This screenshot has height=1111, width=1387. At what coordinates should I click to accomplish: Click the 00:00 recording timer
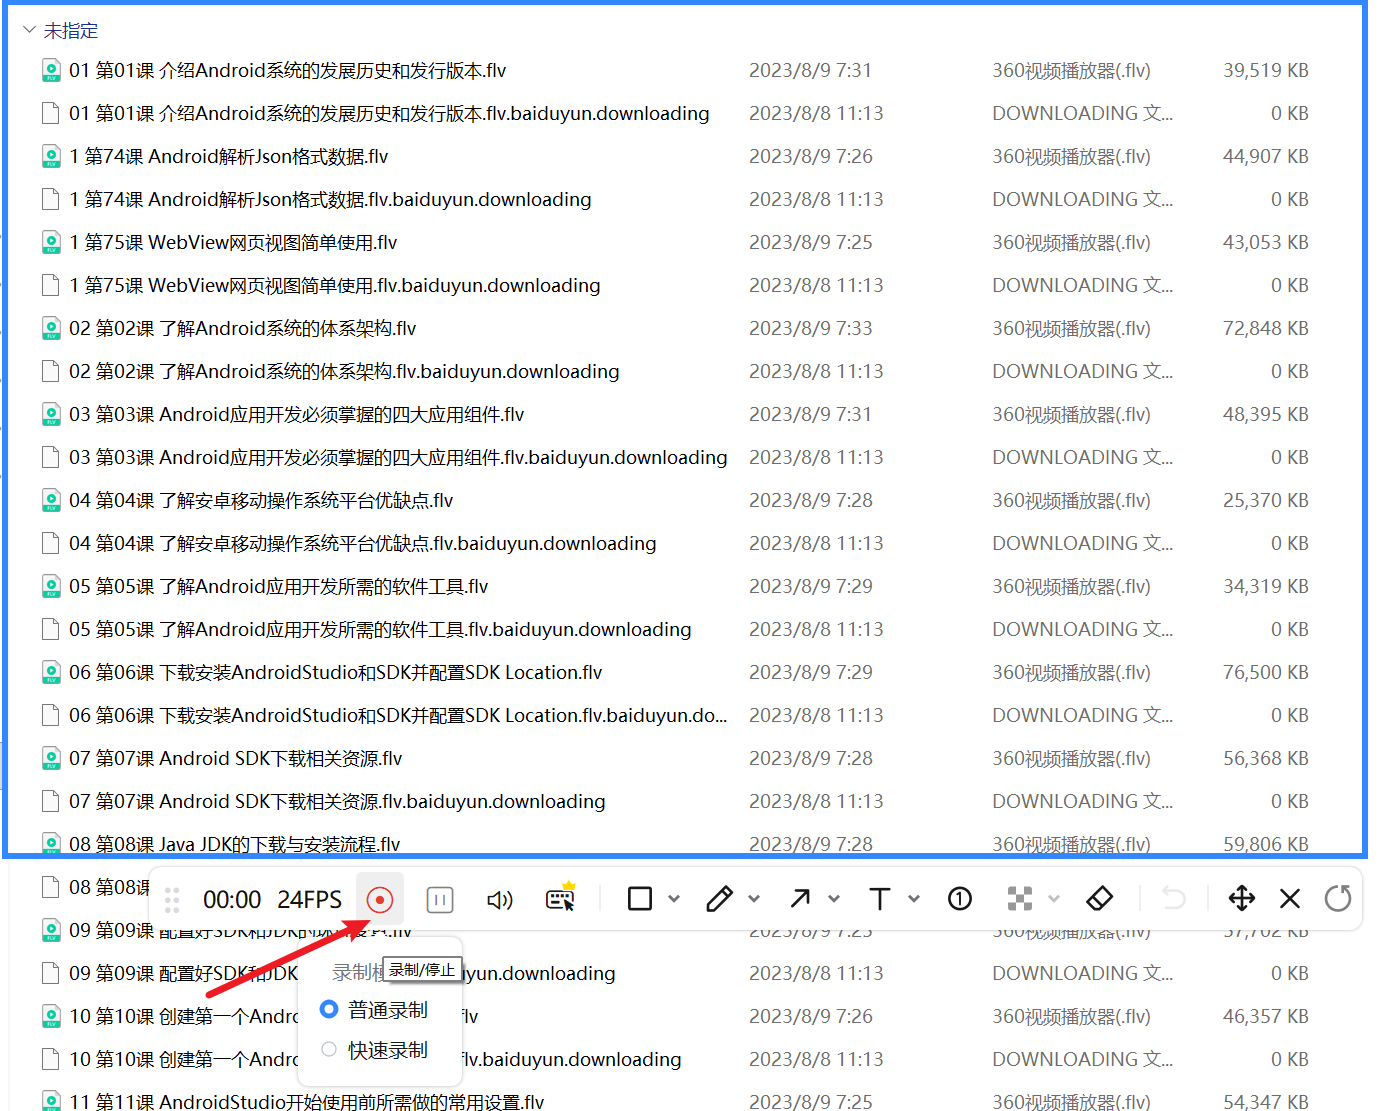[x=232, y=900]
